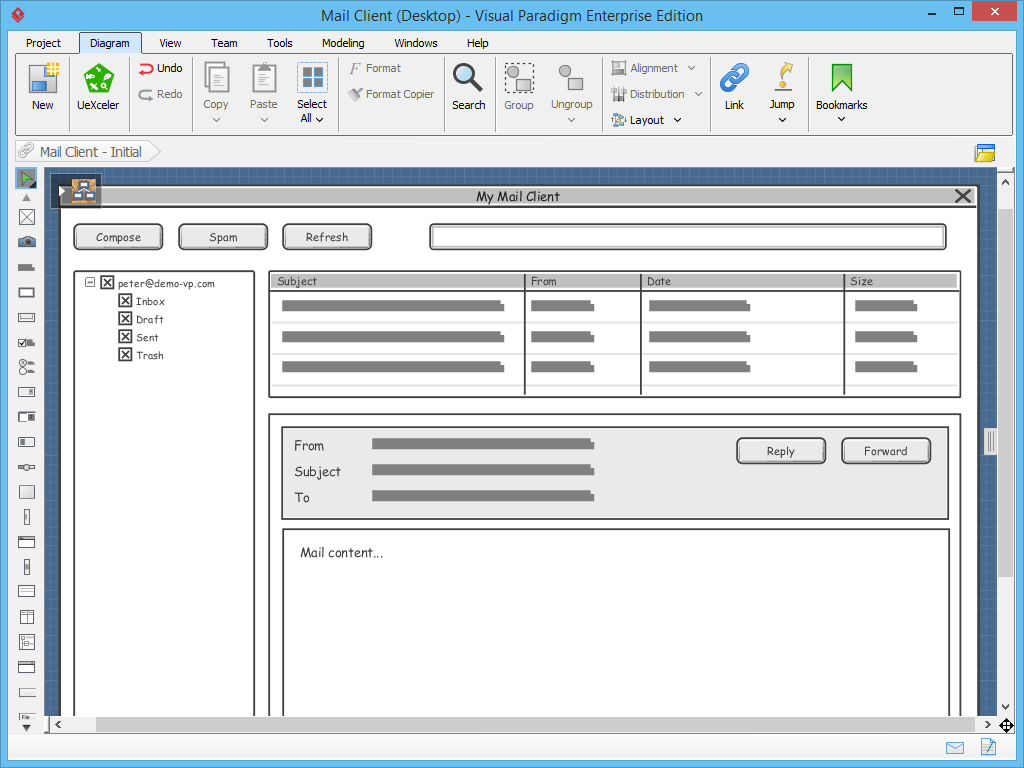This screenshot has height=768, width=1024.
Task: Pick the slider widget tool in the palette
Action: coord(27,467)
